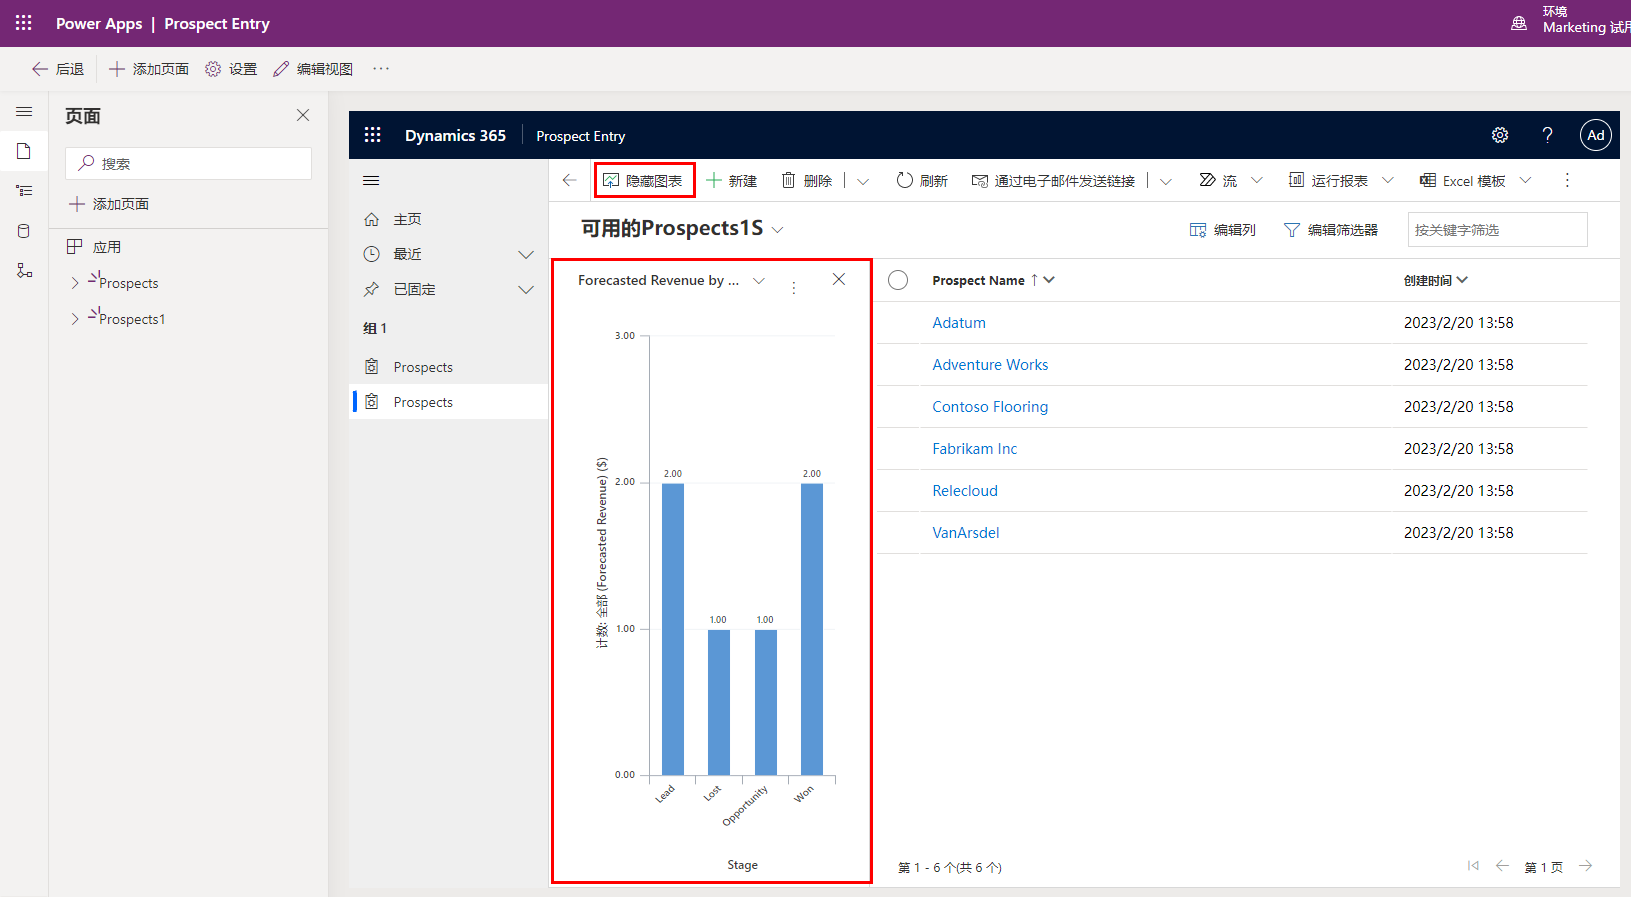This screenshot has height=897, width=1631.
Task: Expand the Prospects1 tree node
Action: 75,319
